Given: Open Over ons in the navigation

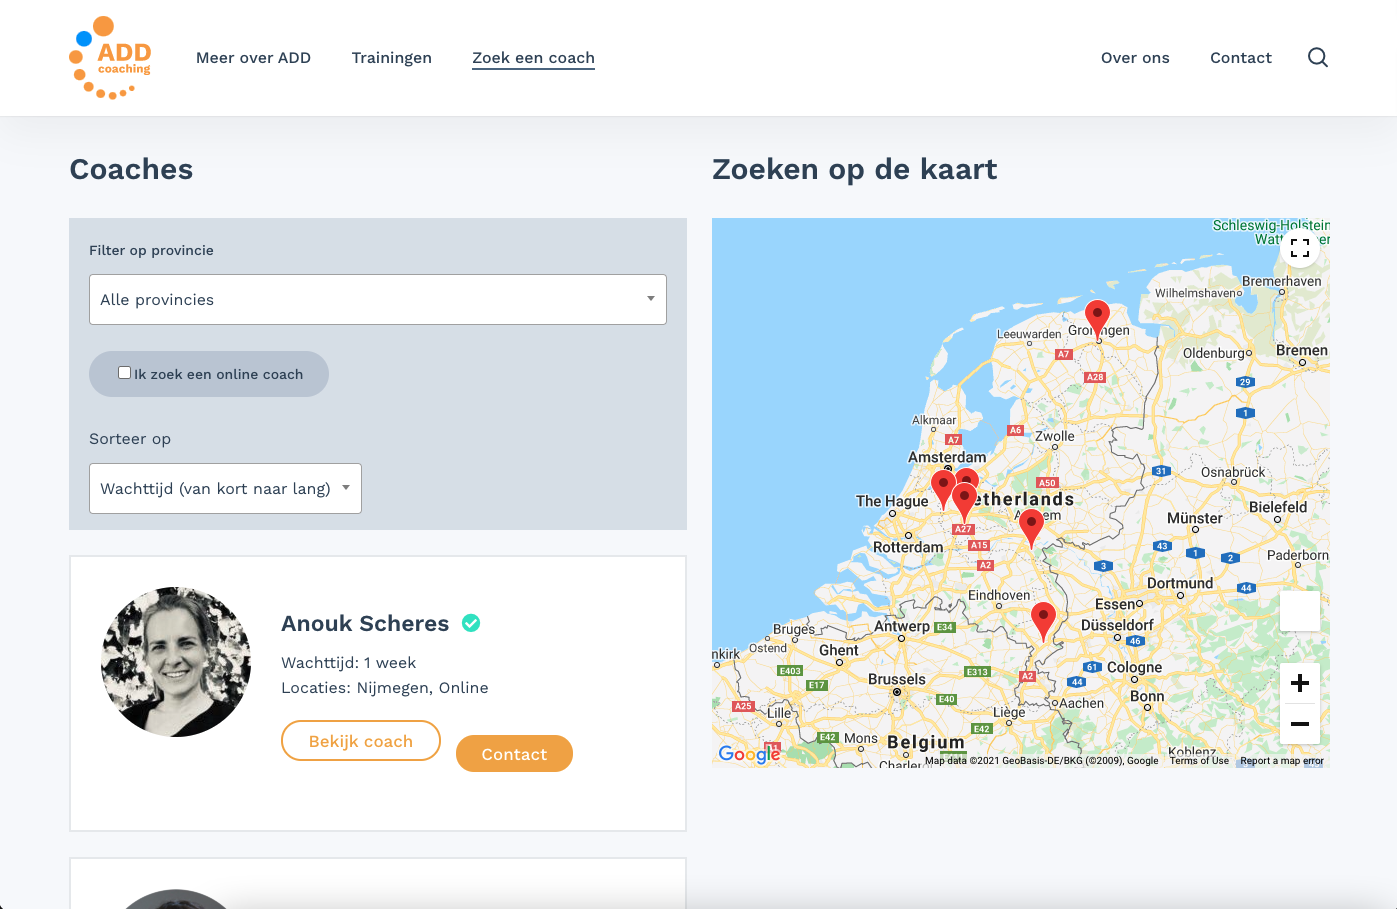Looking at the screenshot, I should (x=1135, y=58).
